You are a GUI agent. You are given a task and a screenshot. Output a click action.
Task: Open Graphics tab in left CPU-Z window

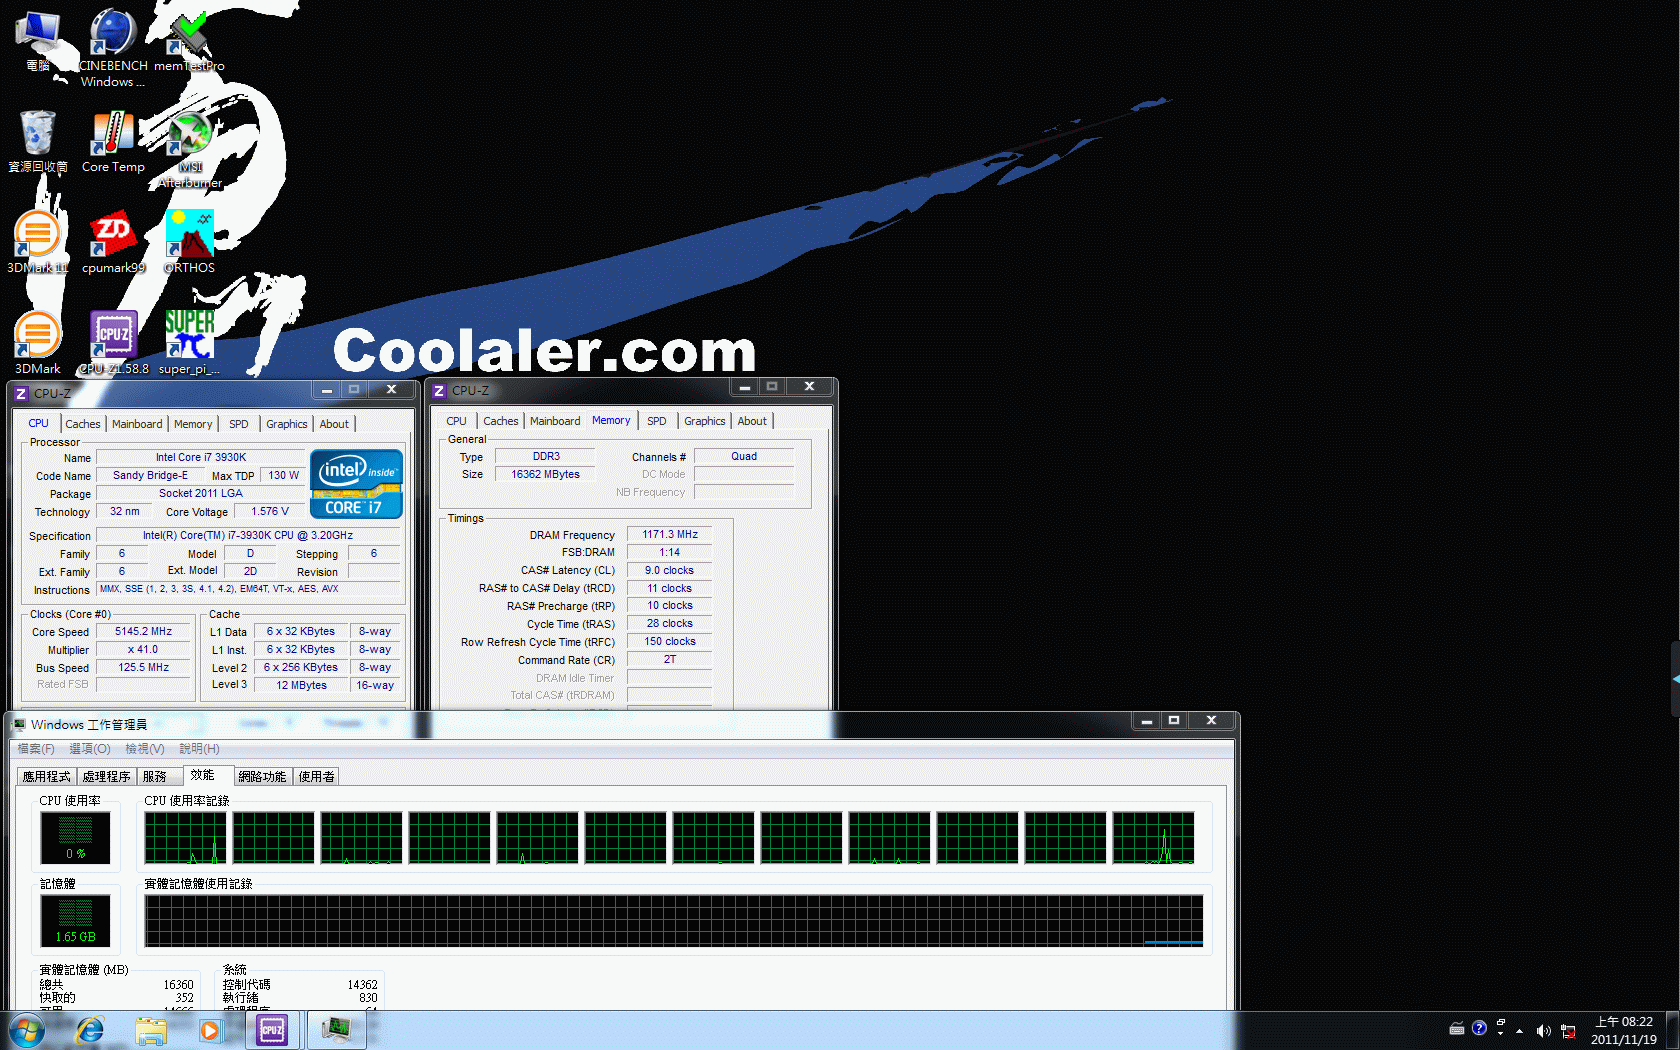tap(287, 424)
